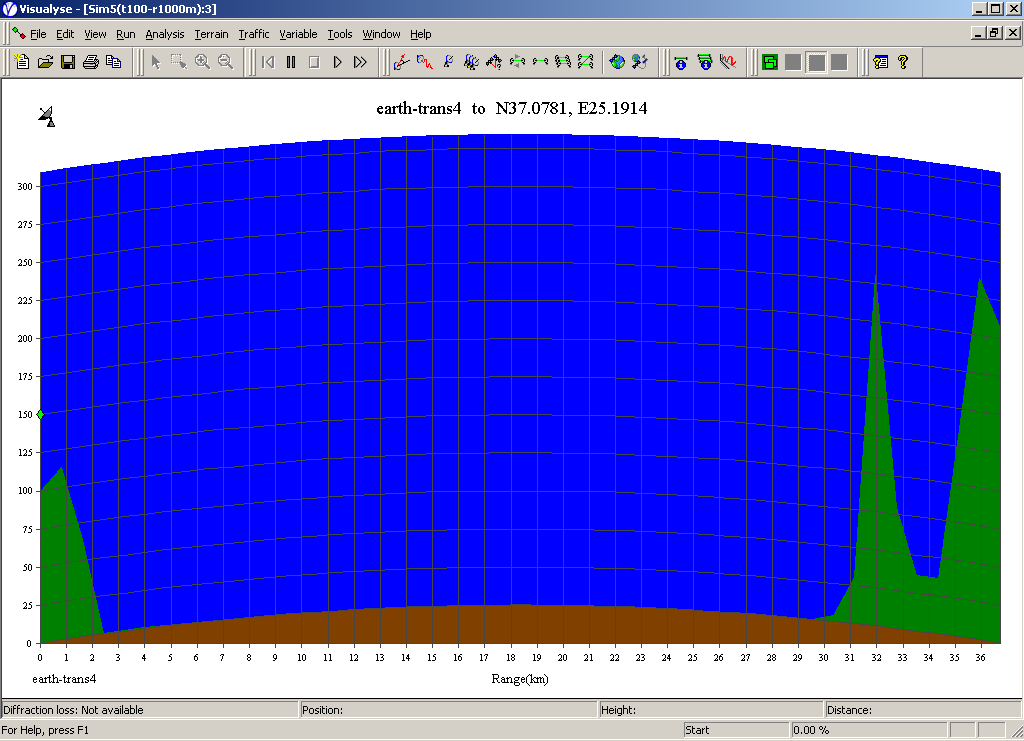
Task: Click the 'Distance:' status bar field
Action: coord(923,710)
